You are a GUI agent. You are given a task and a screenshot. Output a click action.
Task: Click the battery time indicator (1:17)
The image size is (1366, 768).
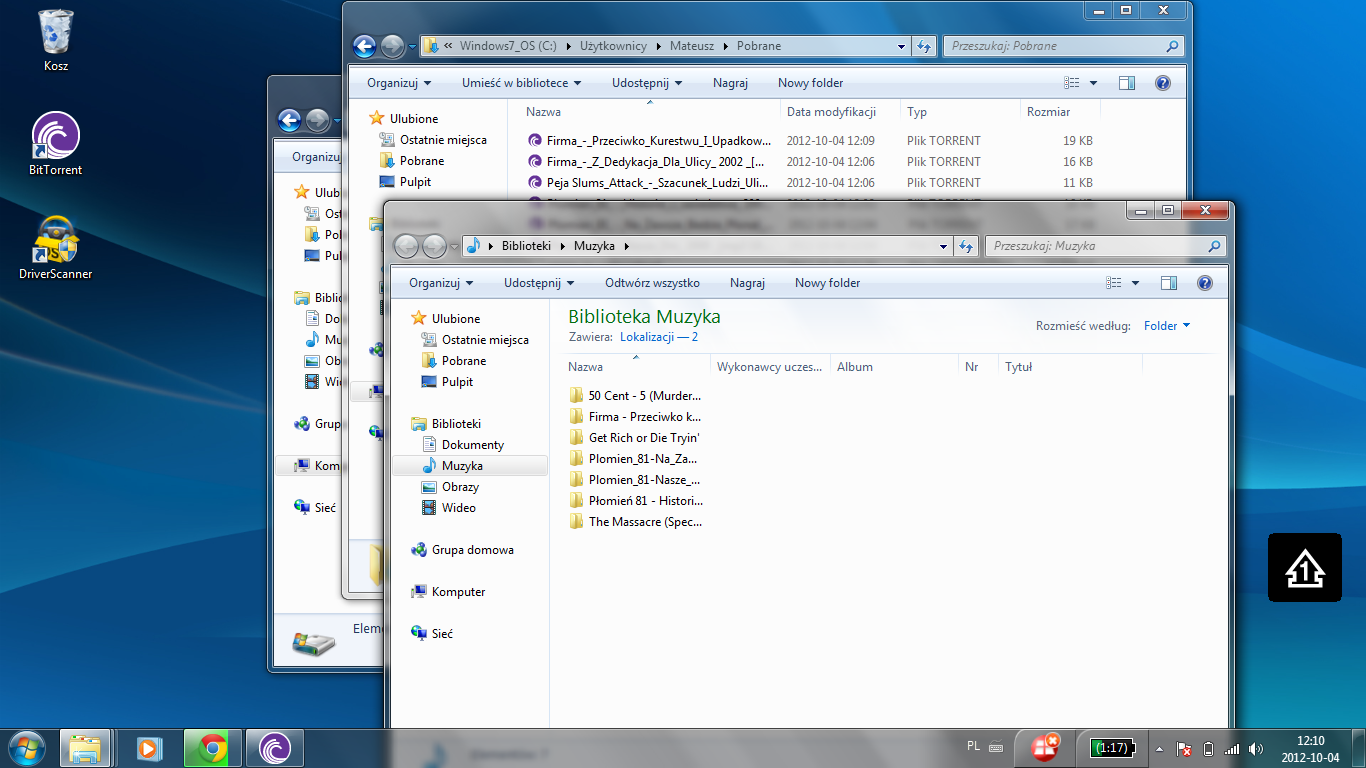(1111, 748)
